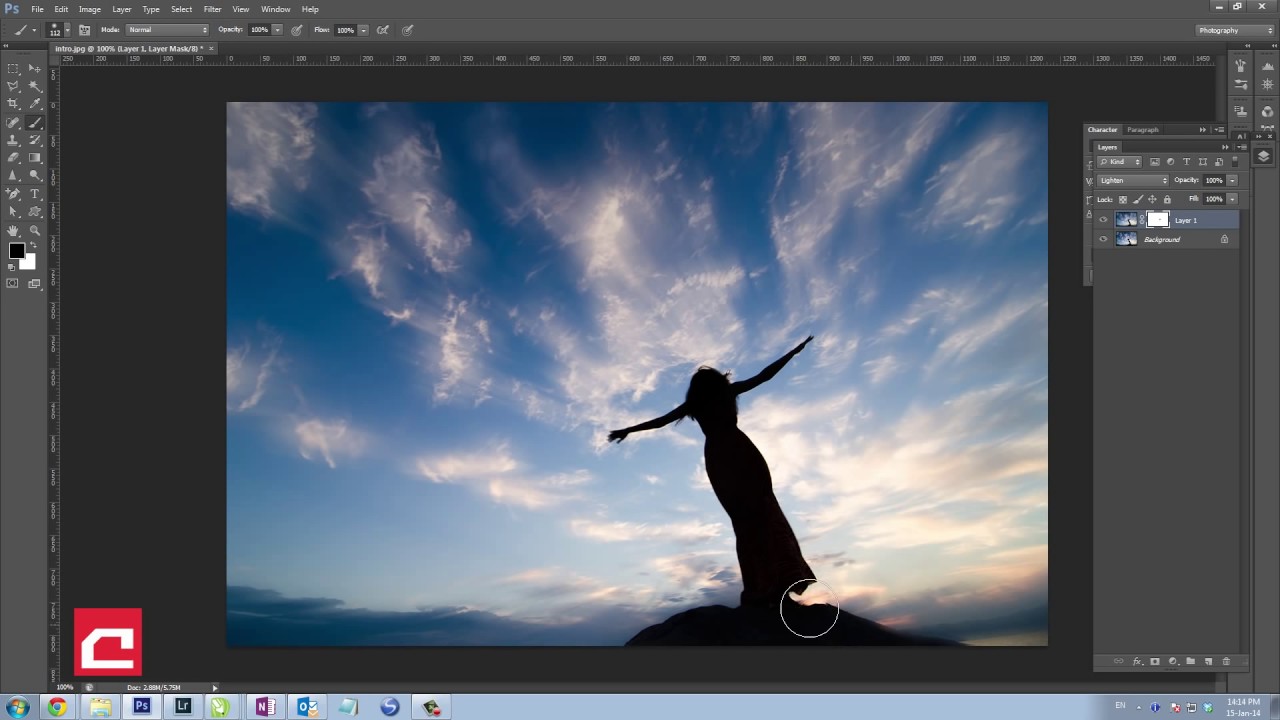
Task: Create a new layer from Layers panel
Action: 1208,661
